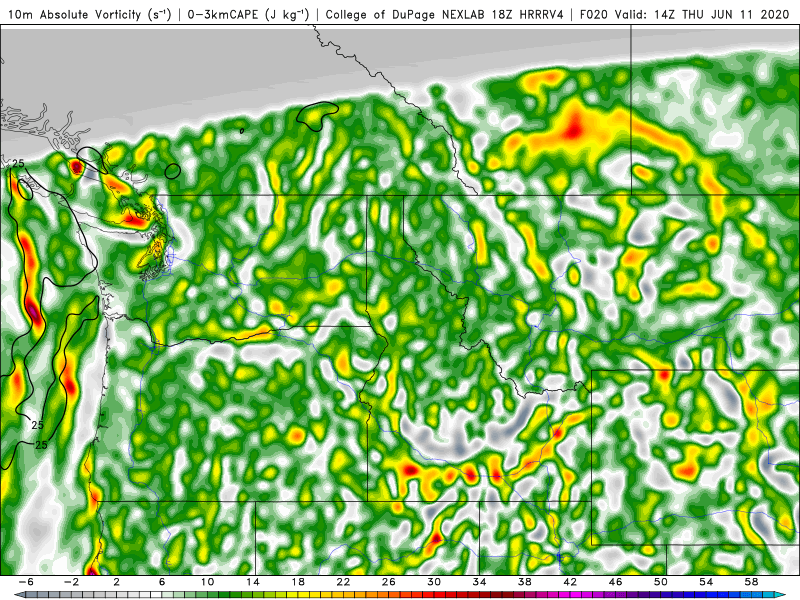This screenshot has width=800, height=600.
Task: Click the '34' color bar label
Action: click(479, 582)
